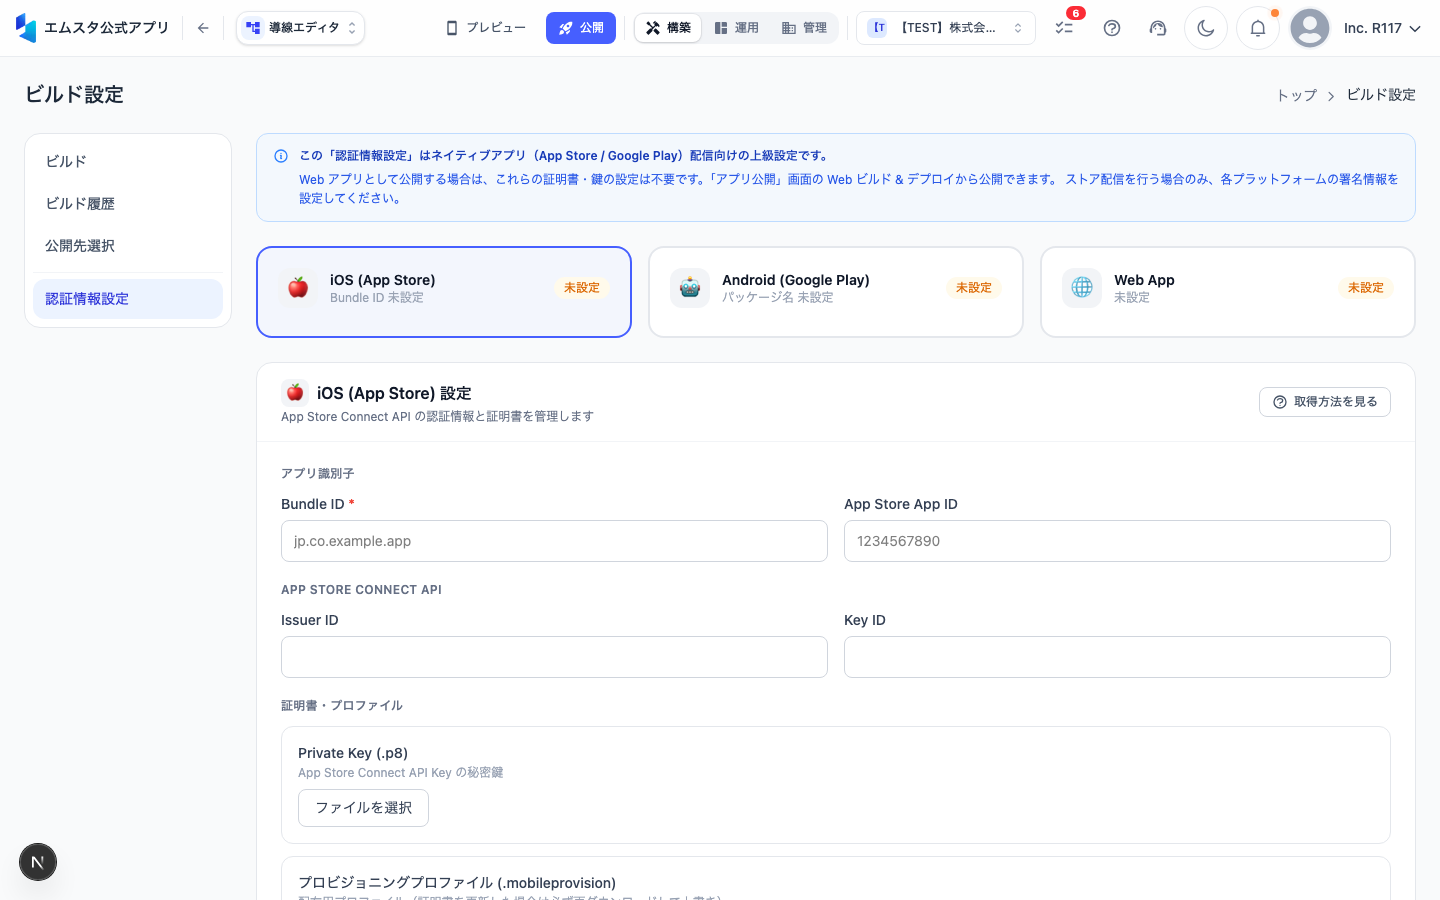
Task: Click the 公開 publish button
Action: [581, 28]
